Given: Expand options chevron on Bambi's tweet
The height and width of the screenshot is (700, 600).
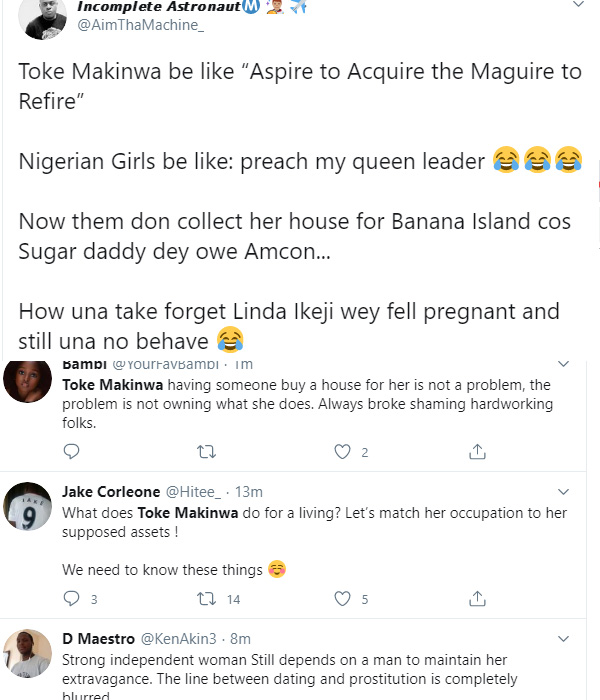Looking at the screenshot, I should (564, 364).
